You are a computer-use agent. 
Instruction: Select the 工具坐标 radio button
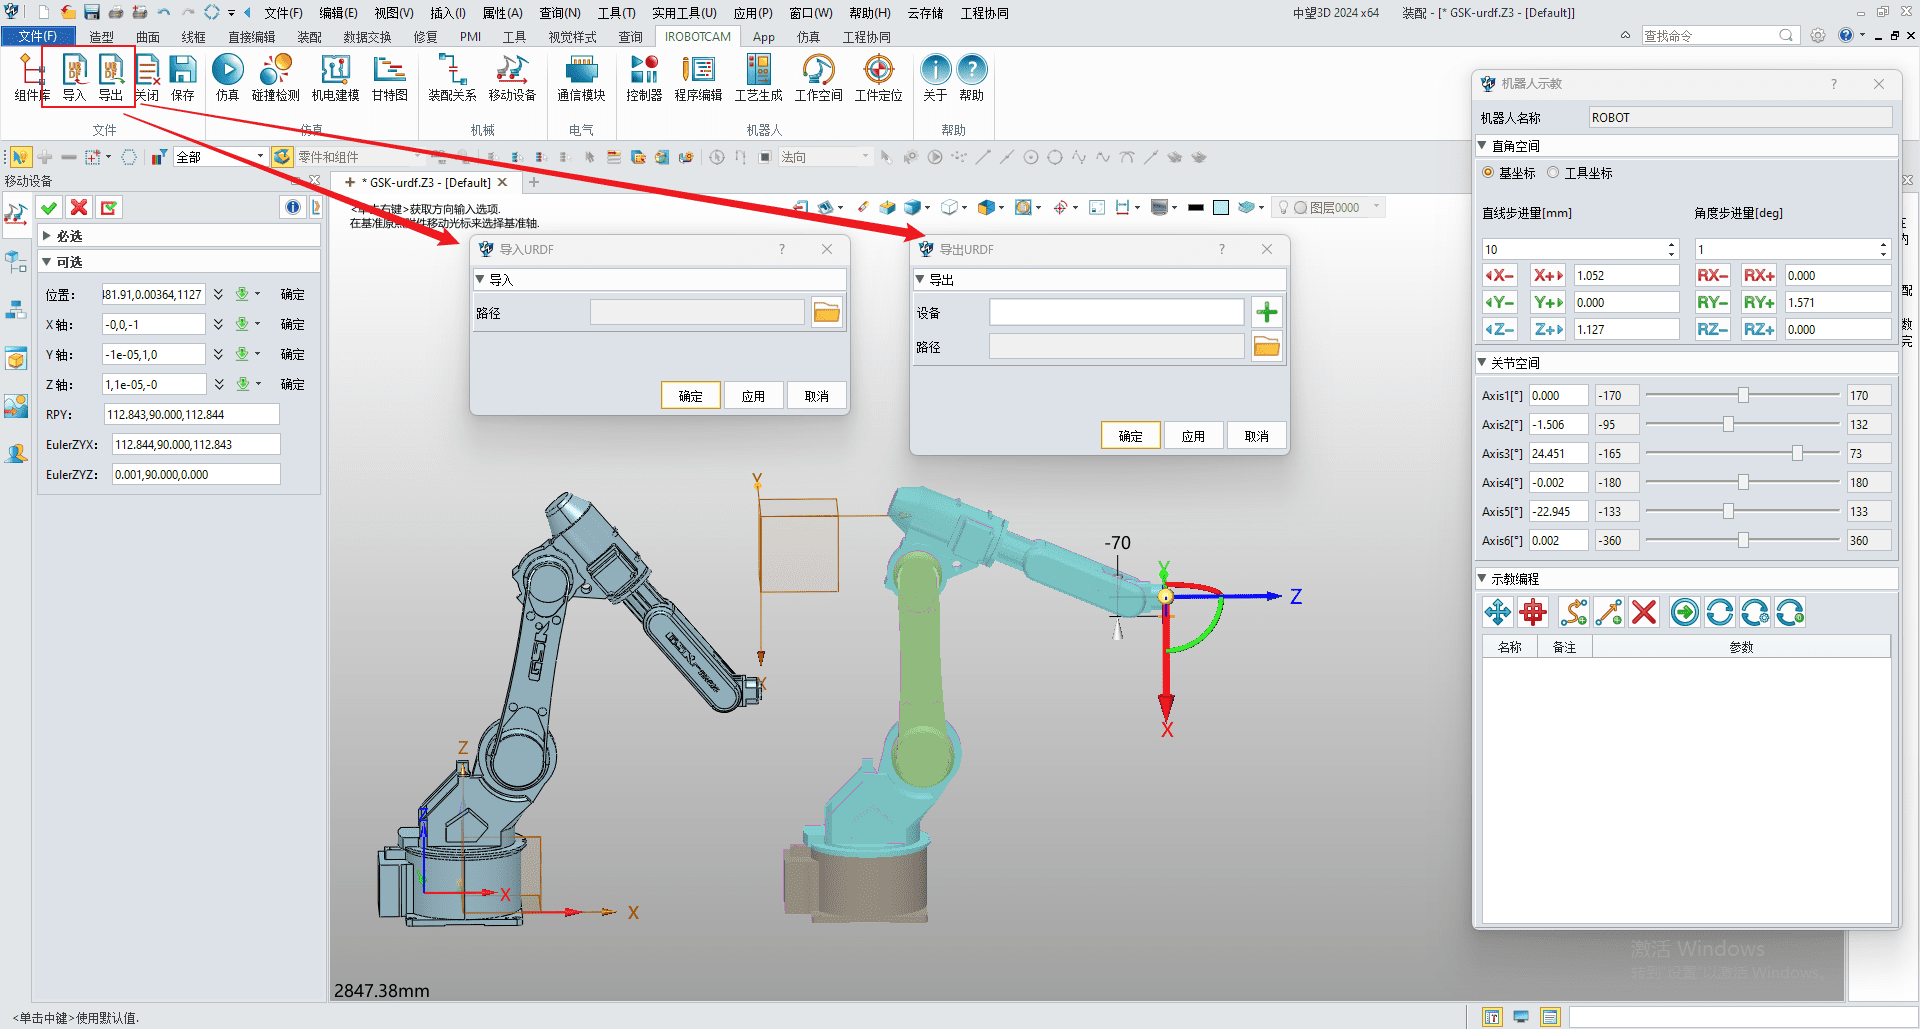tap(1553, 173)
